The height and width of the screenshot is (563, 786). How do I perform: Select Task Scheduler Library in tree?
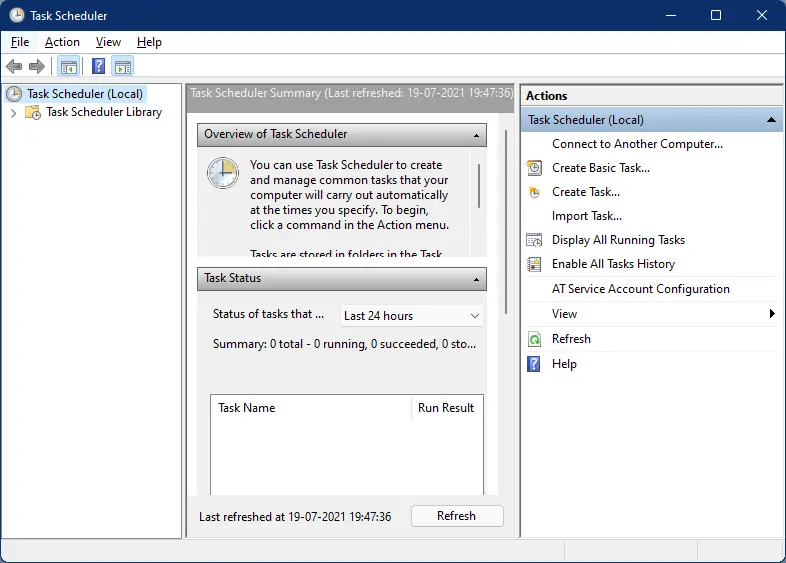click(x=104, y=112)
